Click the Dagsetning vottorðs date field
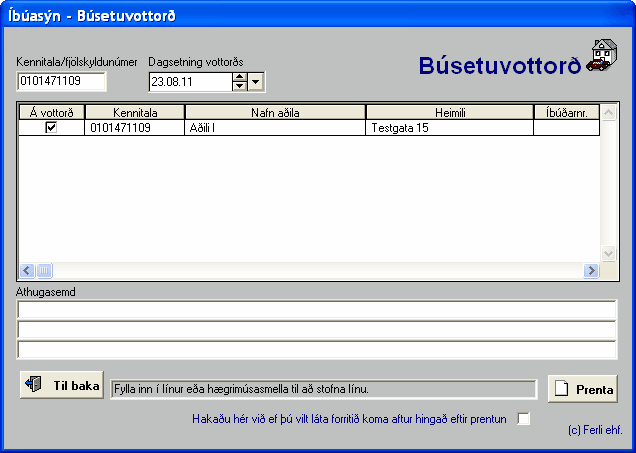The height and width of the screenshot is (453, 636). pos(190,82)
